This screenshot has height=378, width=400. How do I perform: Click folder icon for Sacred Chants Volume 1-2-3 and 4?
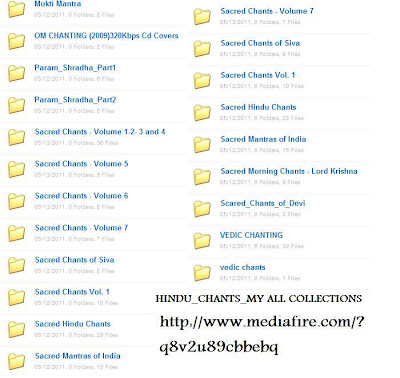pyautogui.click(x=16, y=137)
